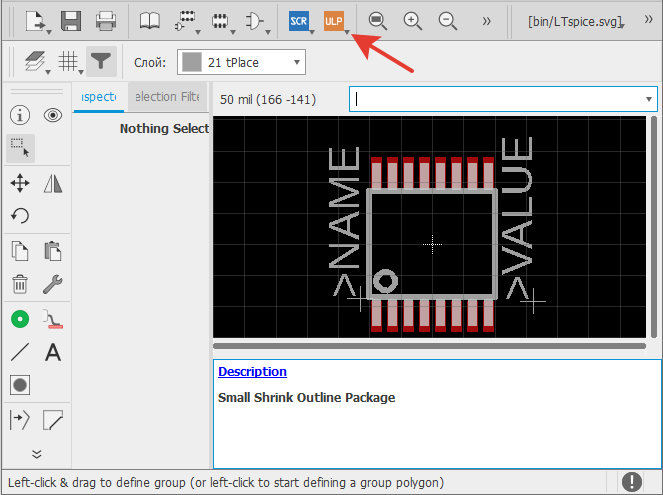This screenshot has height=495, width=663.
Task: Select the device editor icon
Action: [185, 21]
